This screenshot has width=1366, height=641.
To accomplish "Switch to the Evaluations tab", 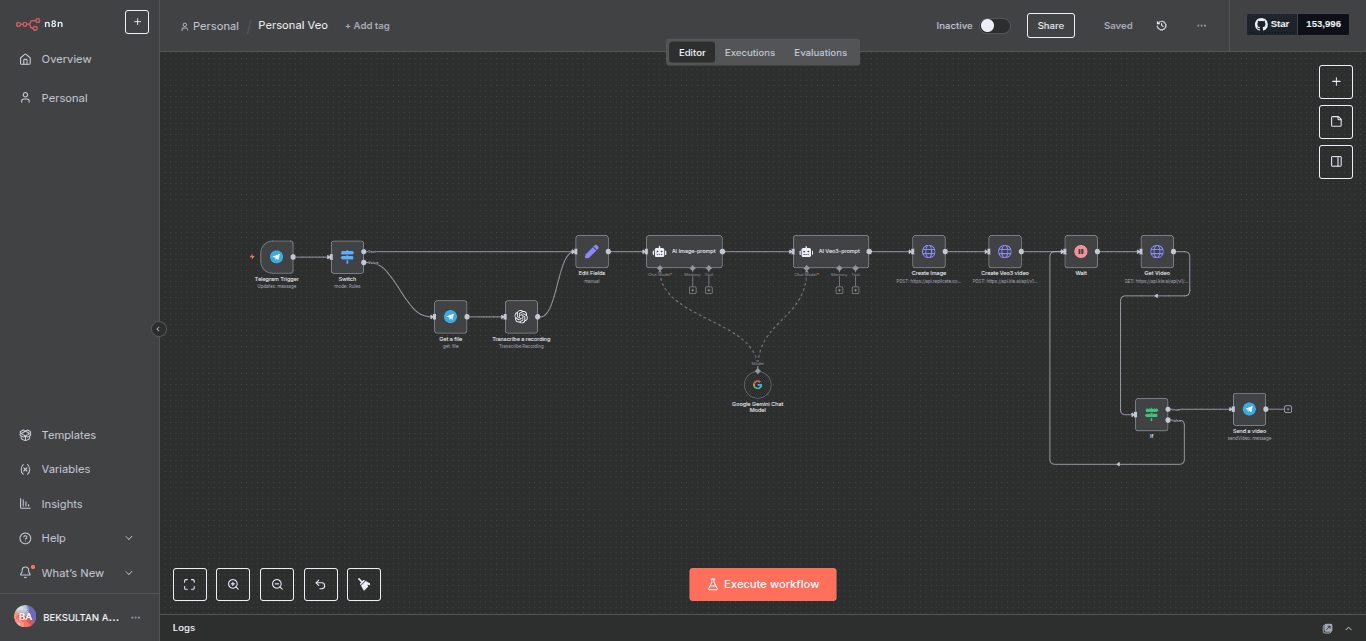I will pyautogui.click(x=820, y=53).
